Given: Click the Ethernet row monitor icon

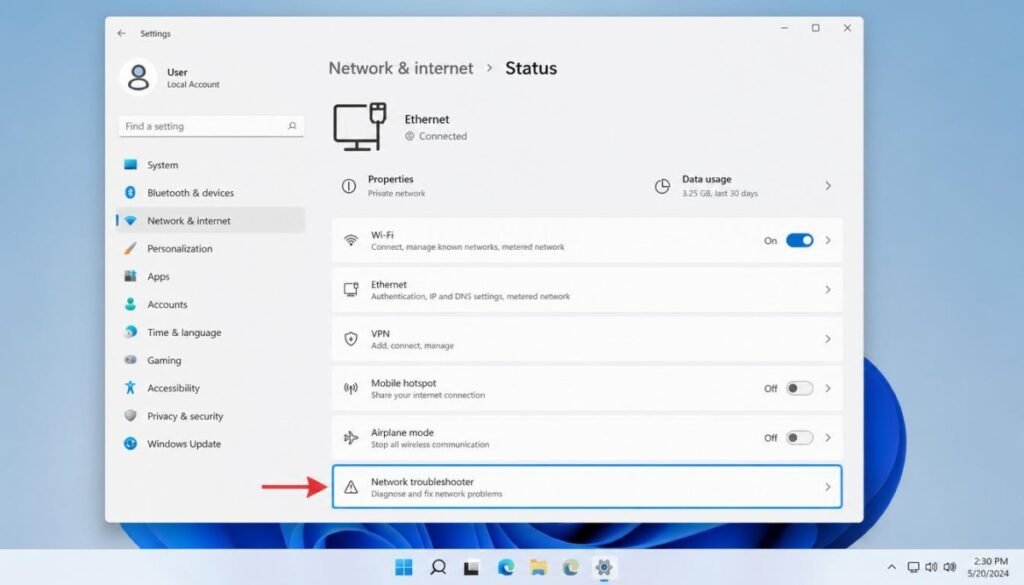Looking at the screenshot, I should (x=351, y=289).
